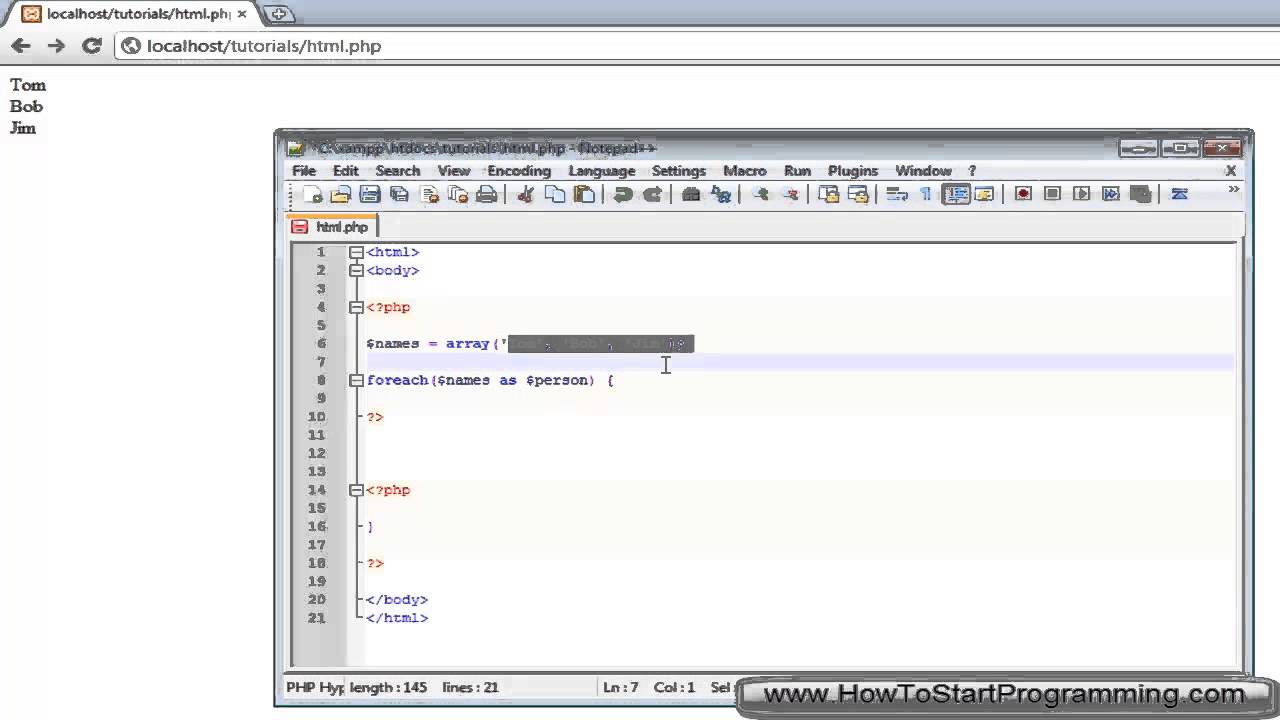Open the Macro menu
This screenshot has width=1280, height=720.
pyautogui.click(x=745, y=171)
